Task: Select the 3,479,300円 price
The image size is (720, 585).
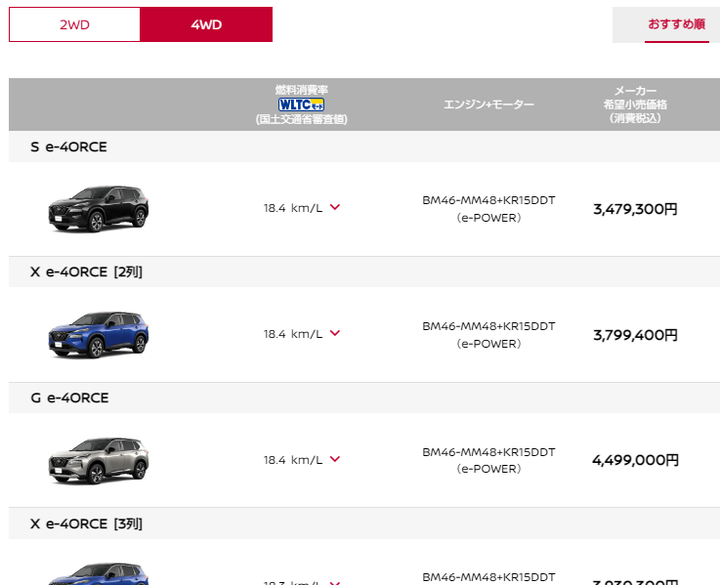Action: 636,209
